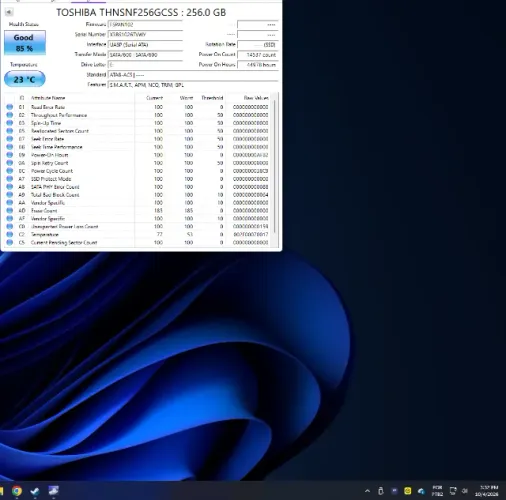Click status circle of Erase Count row
Viewport: 506px width, 500px height.
click(x=10, y=211)
